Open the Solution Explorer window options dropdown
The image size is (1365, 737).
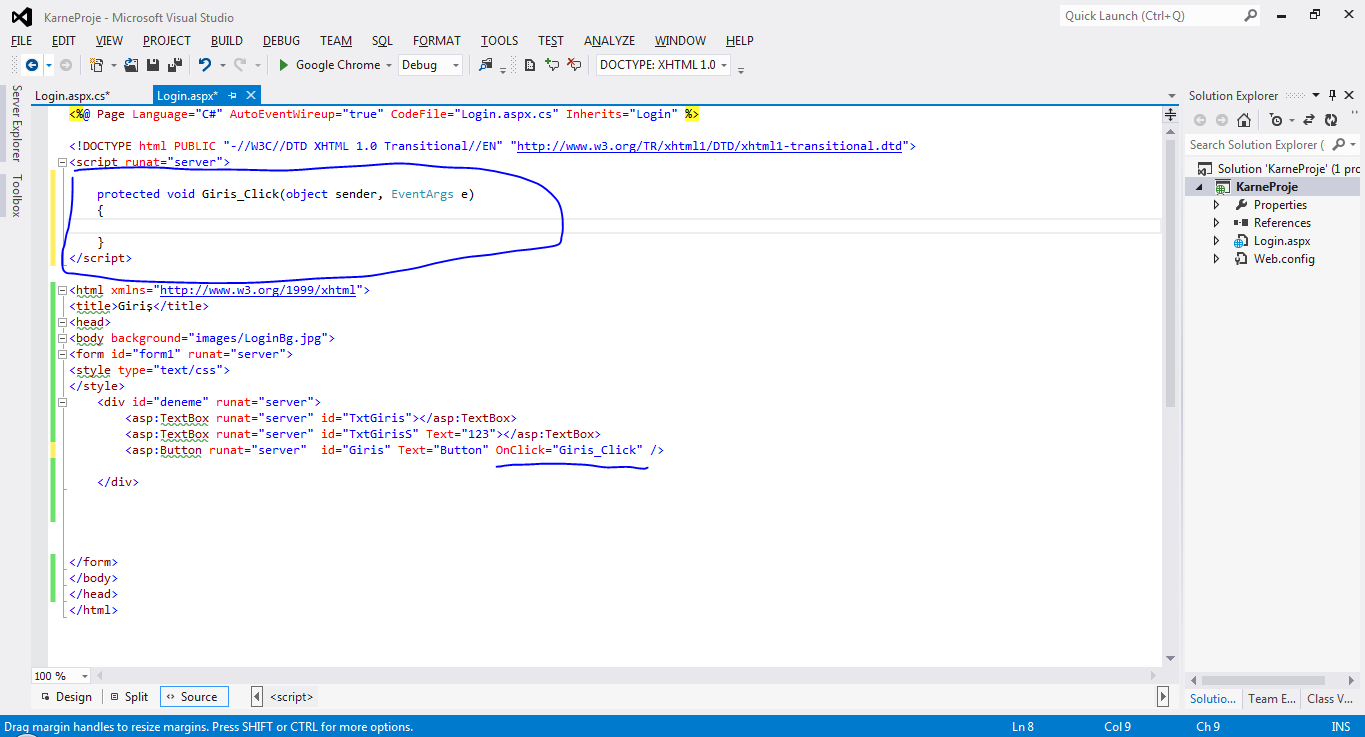(1316, 95)
